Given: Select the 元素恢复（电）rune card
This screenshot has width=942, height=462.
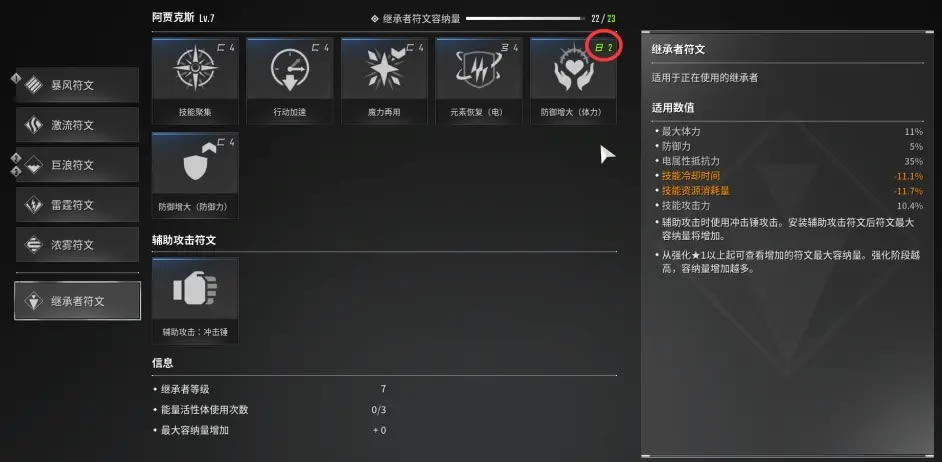Looking at the screenshot, I should 479,81.
